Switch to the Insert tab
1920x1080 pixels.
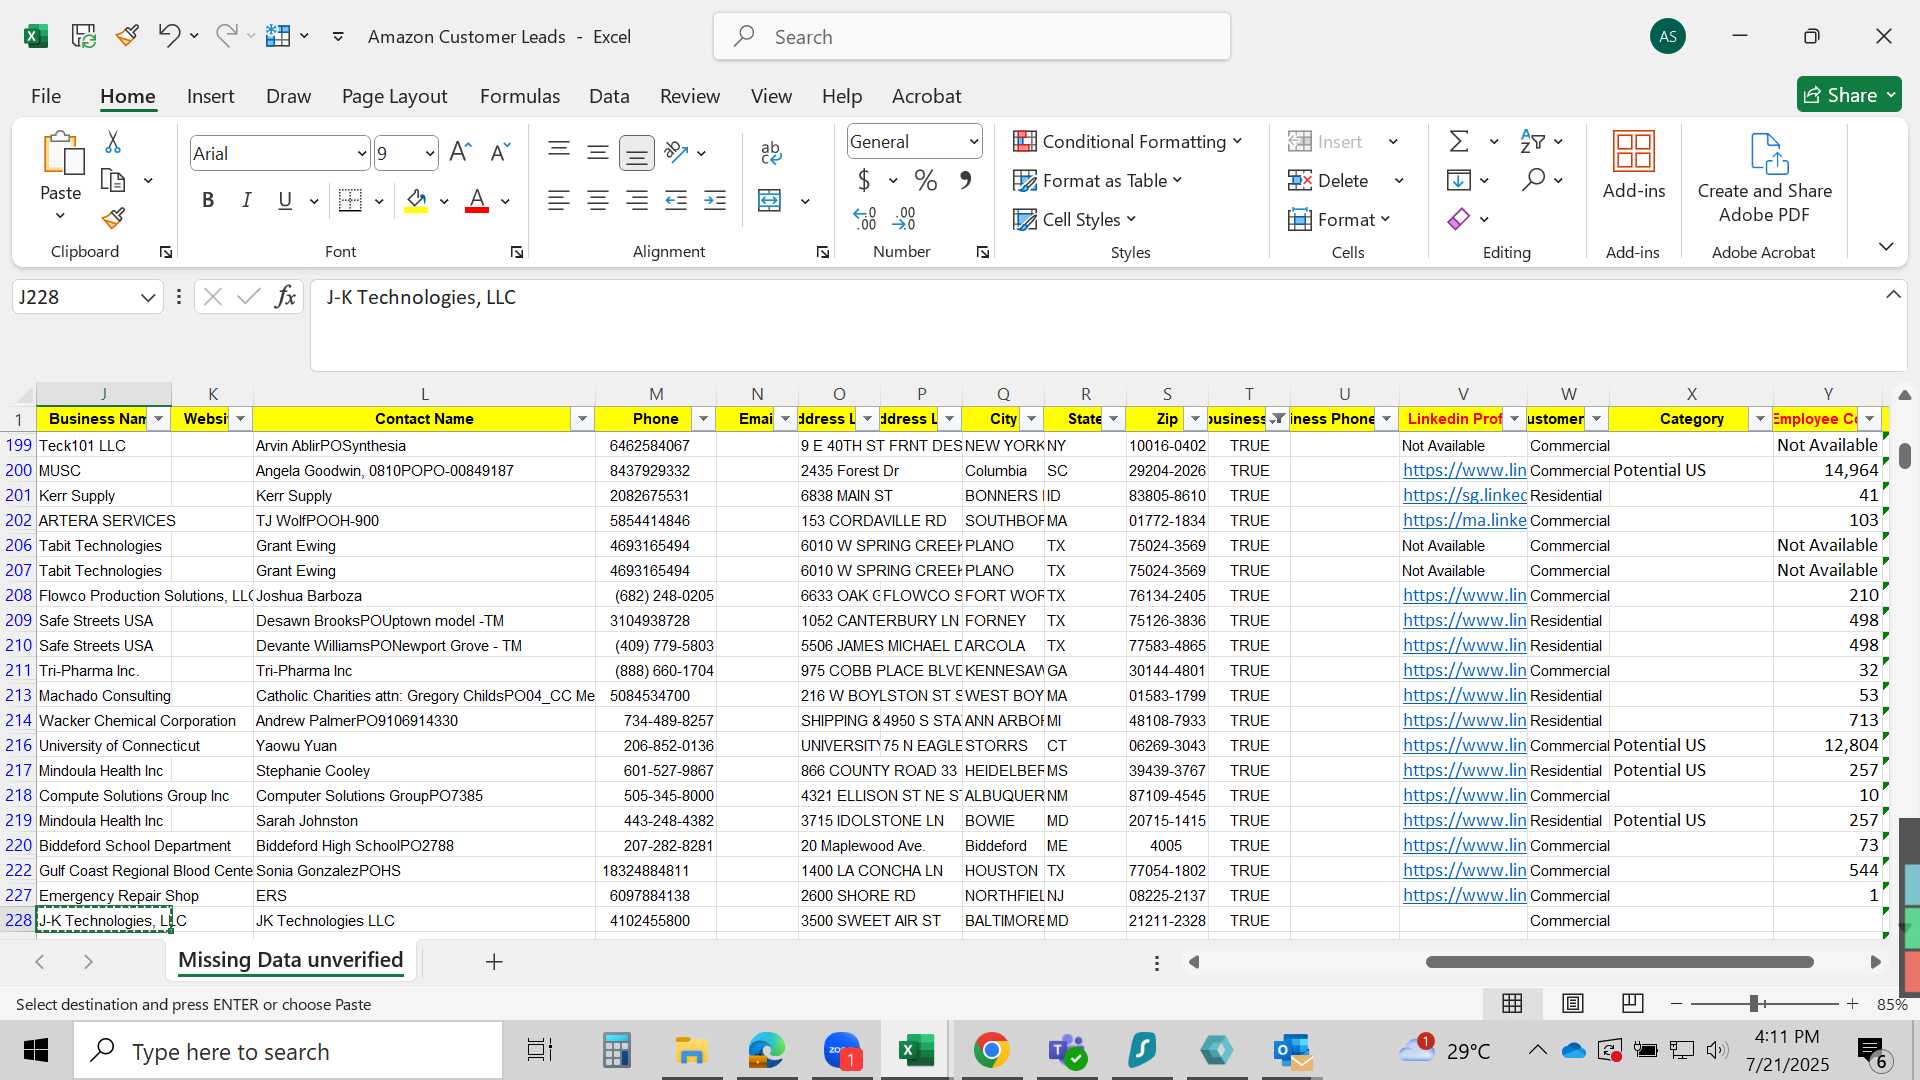pos(210,96)
